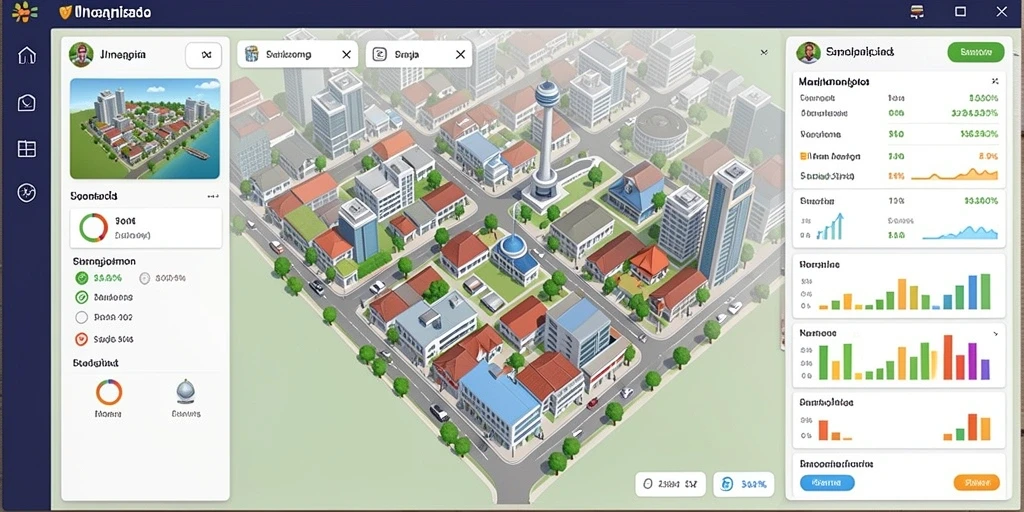The height and width of the screenshot is (512, 1024).
Task: Toggle the grey circle option beside the green one
Action: [x=145, y=278]
